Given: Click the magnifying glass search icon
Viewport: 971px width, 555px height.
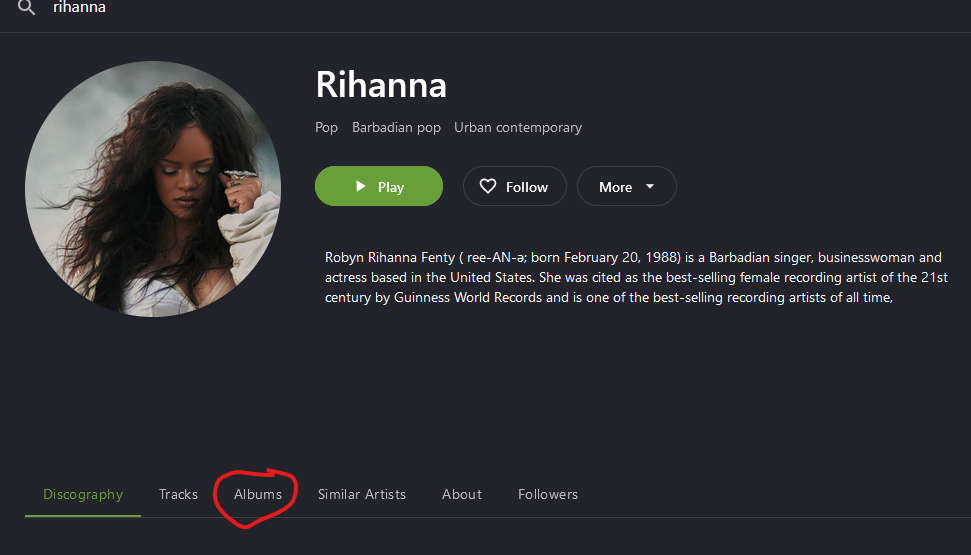Looking at the screenshot, I should 26,7.
